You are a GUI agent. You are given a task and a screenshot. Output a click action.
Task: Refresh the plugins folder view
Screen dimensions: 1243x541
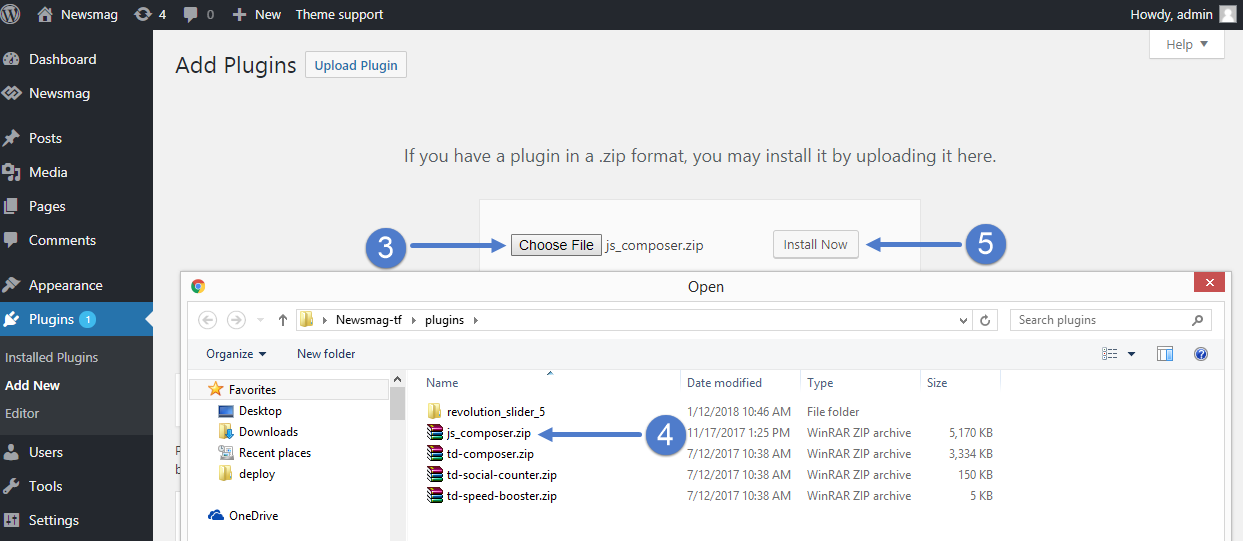tap(986, 320)
